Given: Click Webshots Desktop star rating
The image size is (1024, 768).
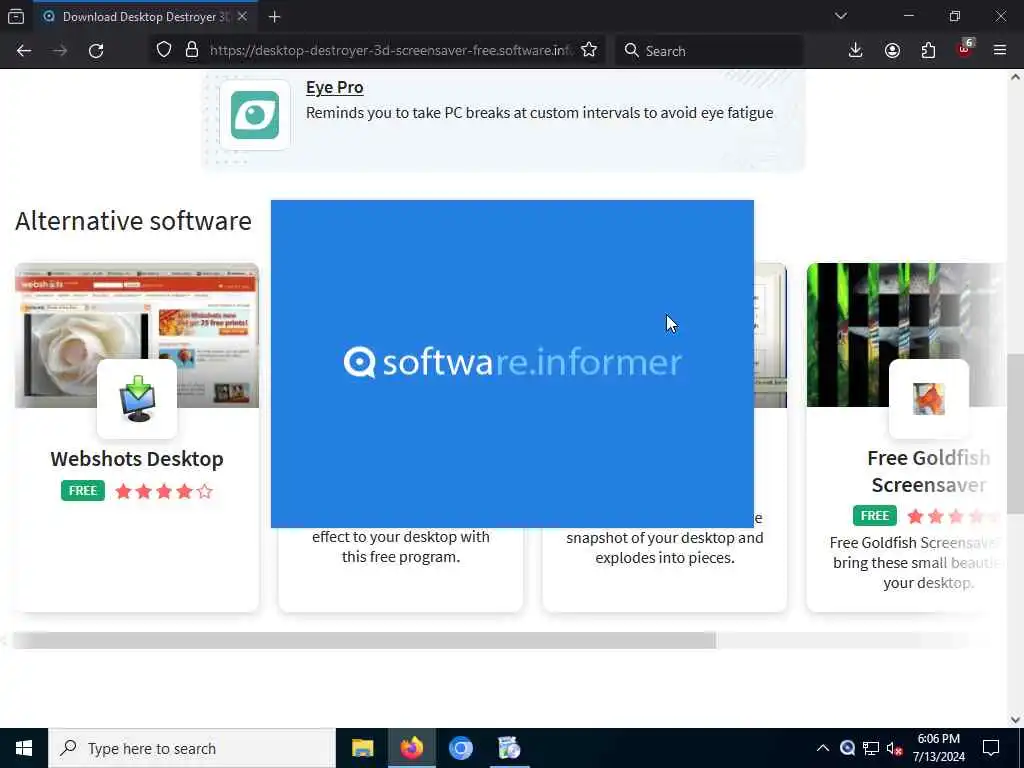Looking at the screenshot, I should [164, 491].
